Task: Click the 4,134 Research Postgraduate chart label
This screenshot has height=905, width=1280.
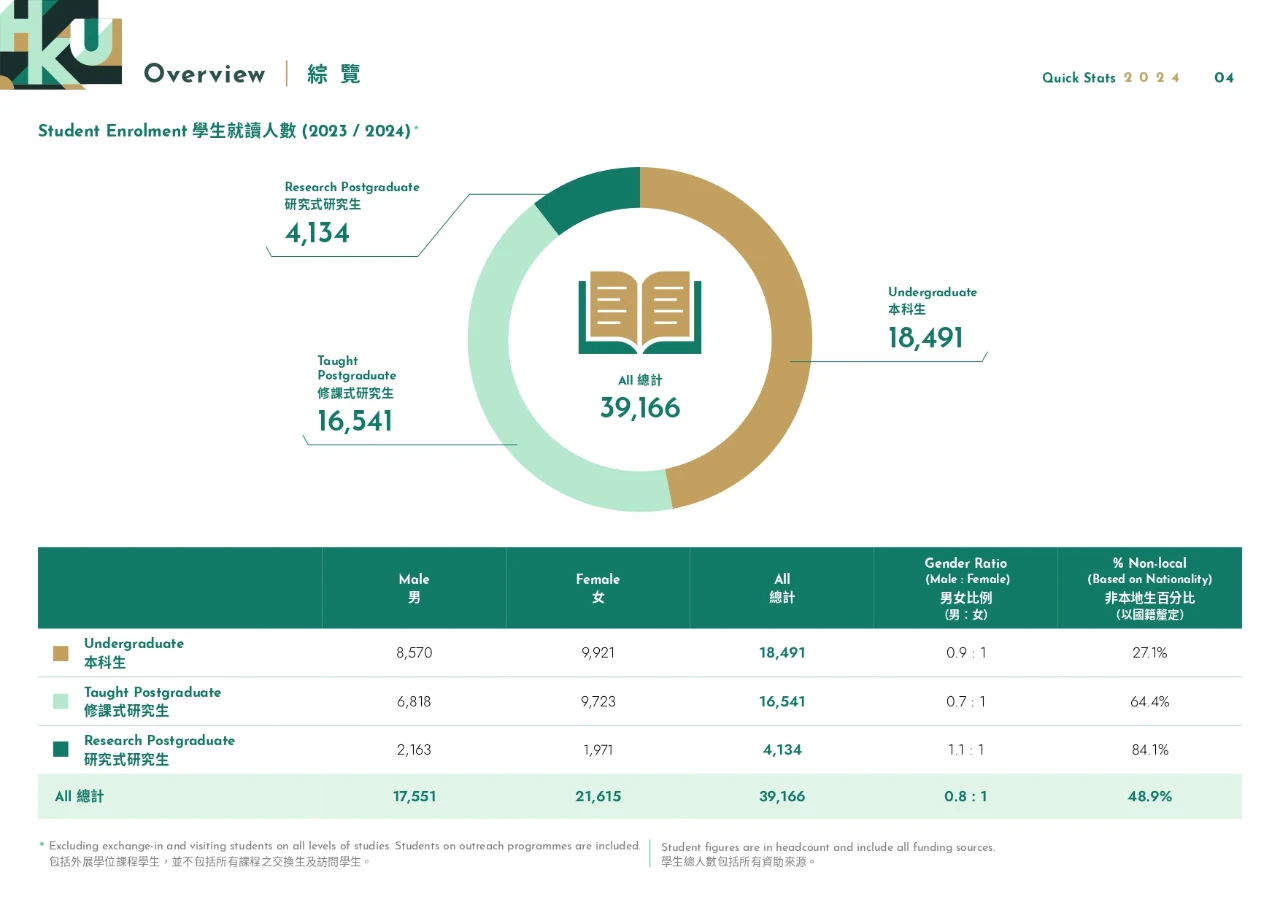Action: click(x=317, y=233)
